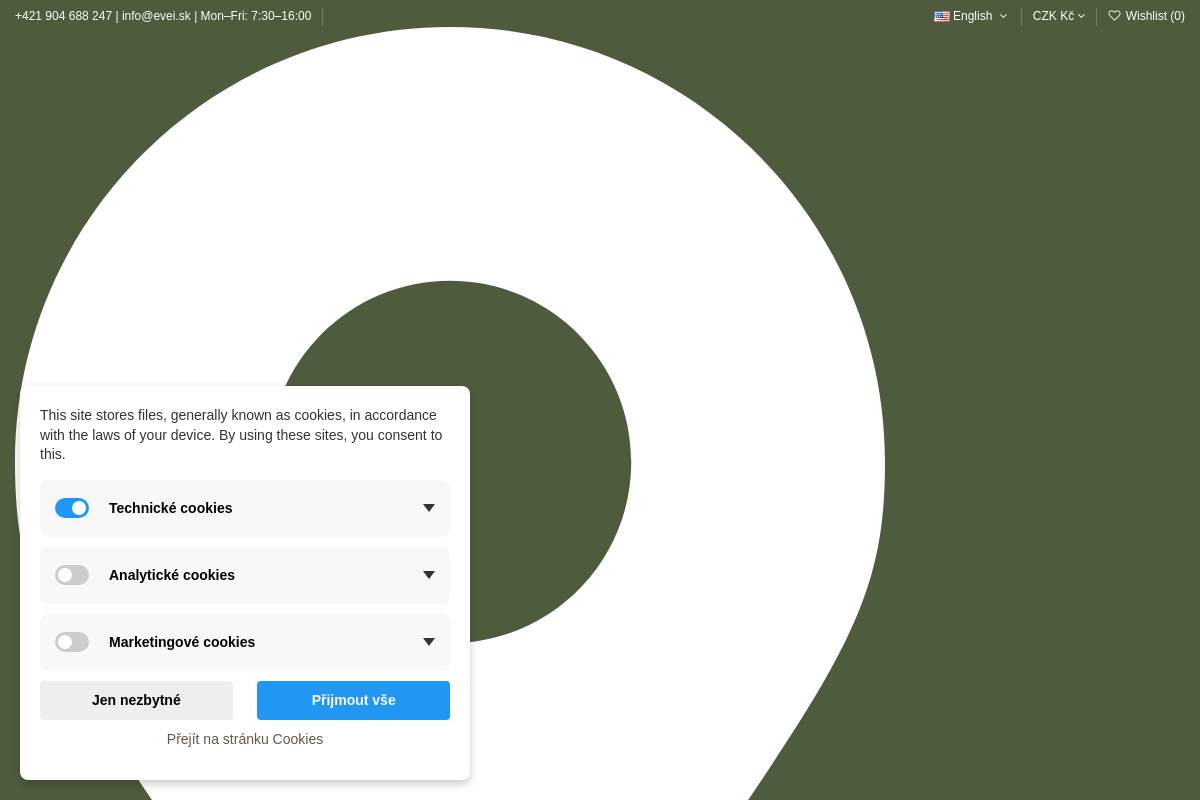Expand the Technické cookies details arrow
The image size is (1200, 800).
pos(429,508)
